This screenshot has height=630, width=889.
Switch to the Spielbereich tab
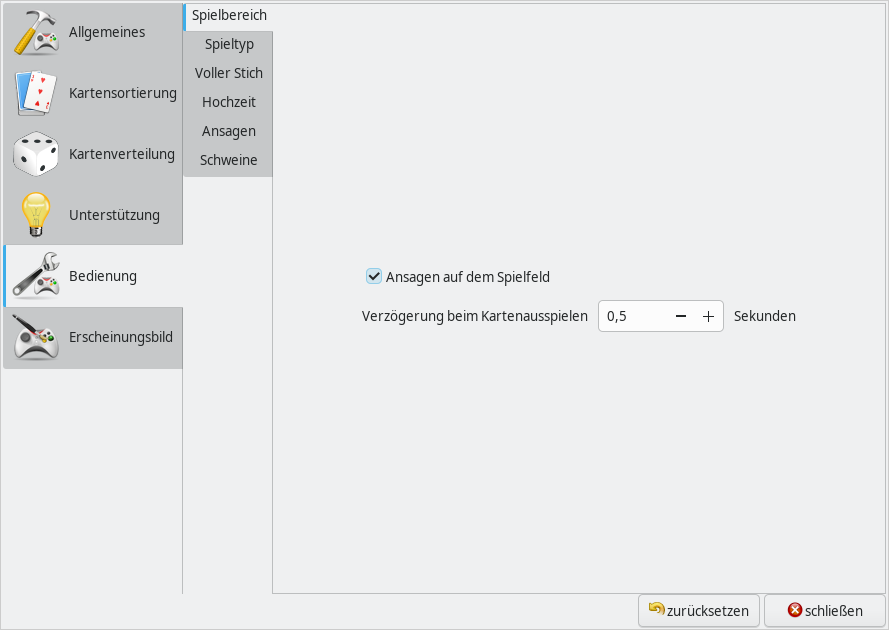(229, 16)
